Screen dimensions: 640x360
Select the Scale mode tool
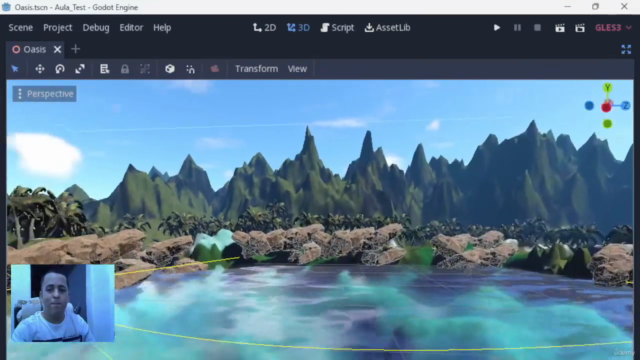point(80,69)
